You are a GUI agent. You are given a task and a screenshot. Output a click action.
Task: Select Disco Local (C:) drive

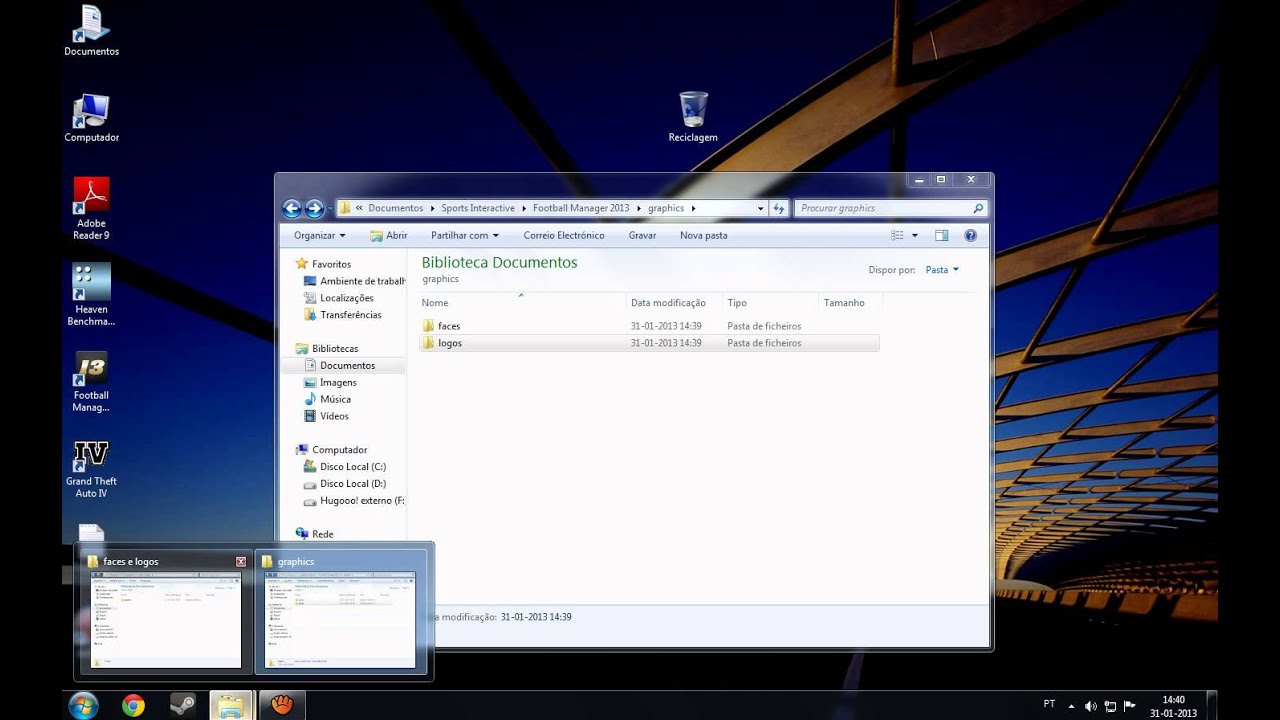coord(344,467)
